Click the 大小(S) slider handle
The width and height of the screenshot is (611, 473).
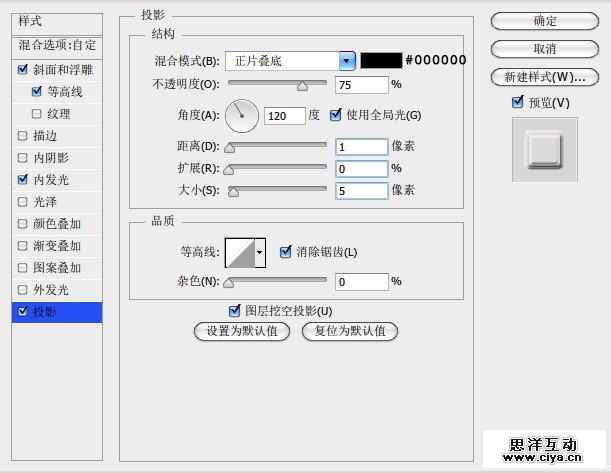point(233,192)
